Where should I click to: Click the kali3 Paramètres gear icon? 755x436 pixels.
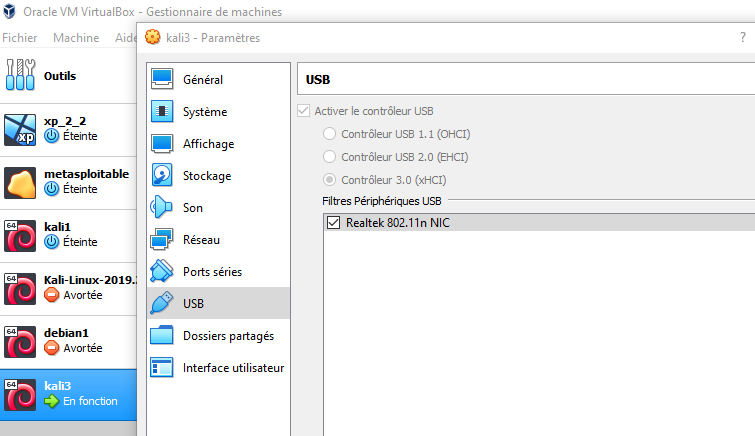(x=153, y=37)
